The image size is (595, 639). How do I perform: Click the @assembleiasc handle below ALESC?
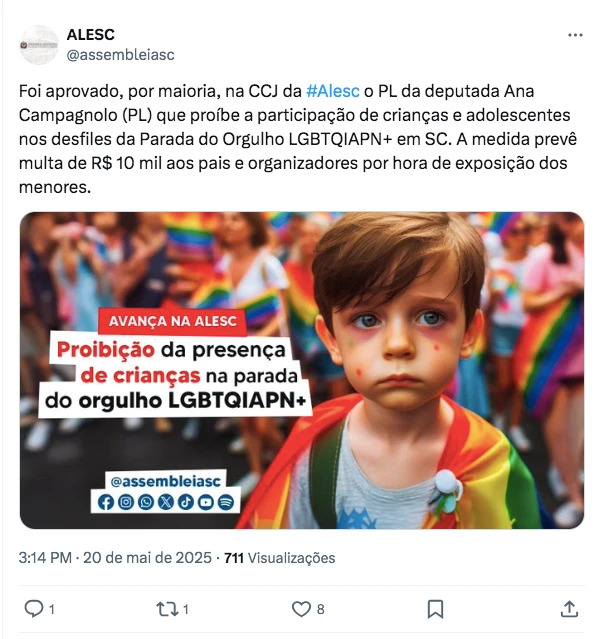click(120, 55)
